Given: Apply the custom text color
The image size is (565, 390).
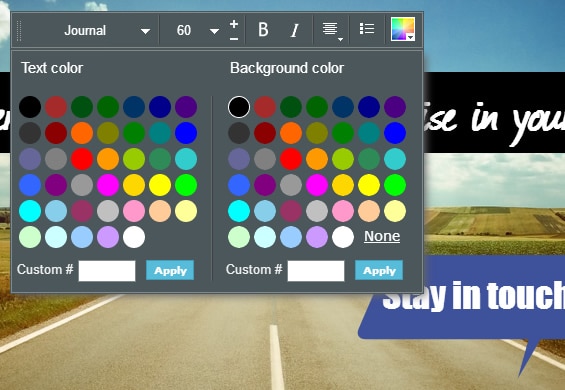Looking at the screenshot, I should click(170, 270).
